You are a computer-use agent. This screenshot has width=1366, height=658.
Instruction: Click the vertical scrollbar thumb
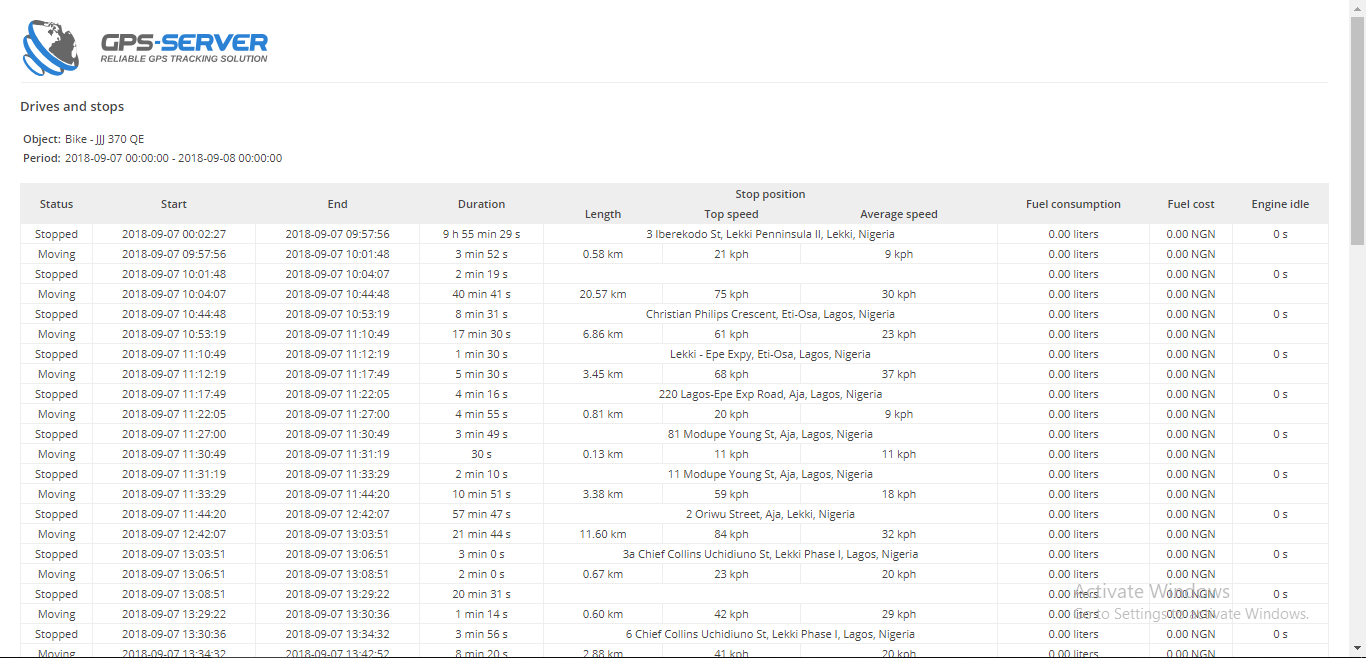(x=1357, y=130)
